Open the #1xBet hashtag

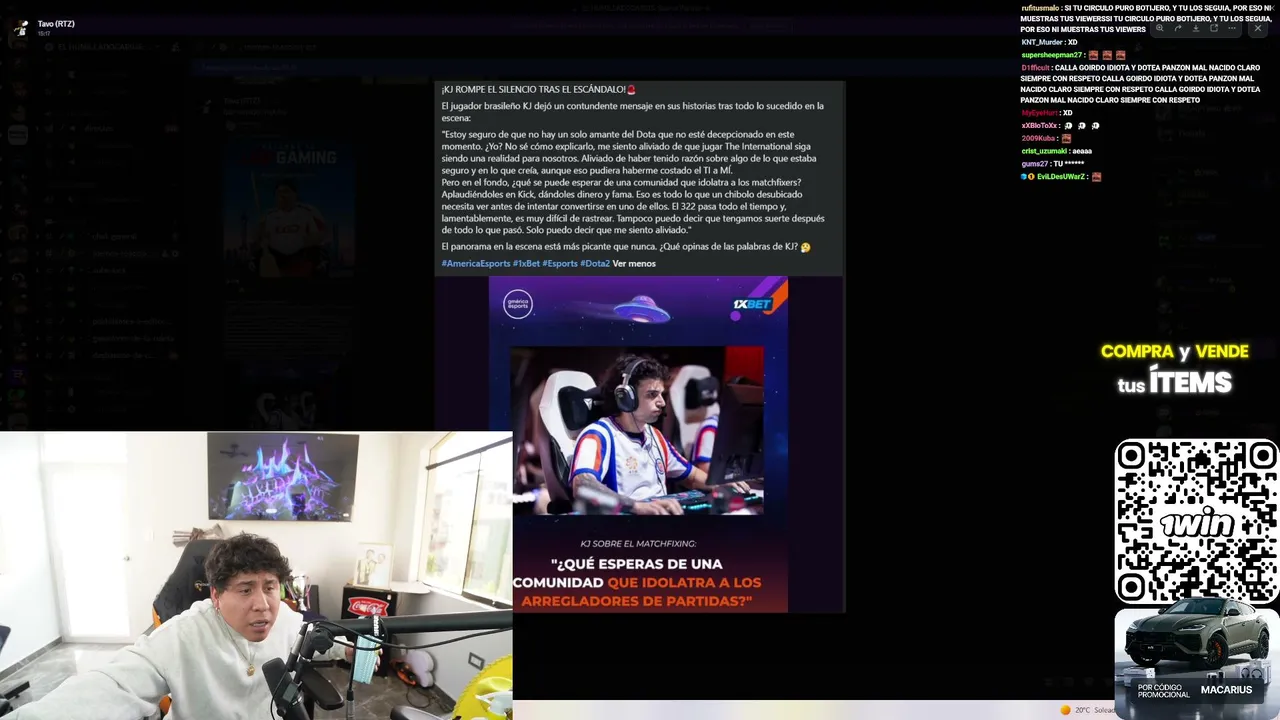pos(526,264)
